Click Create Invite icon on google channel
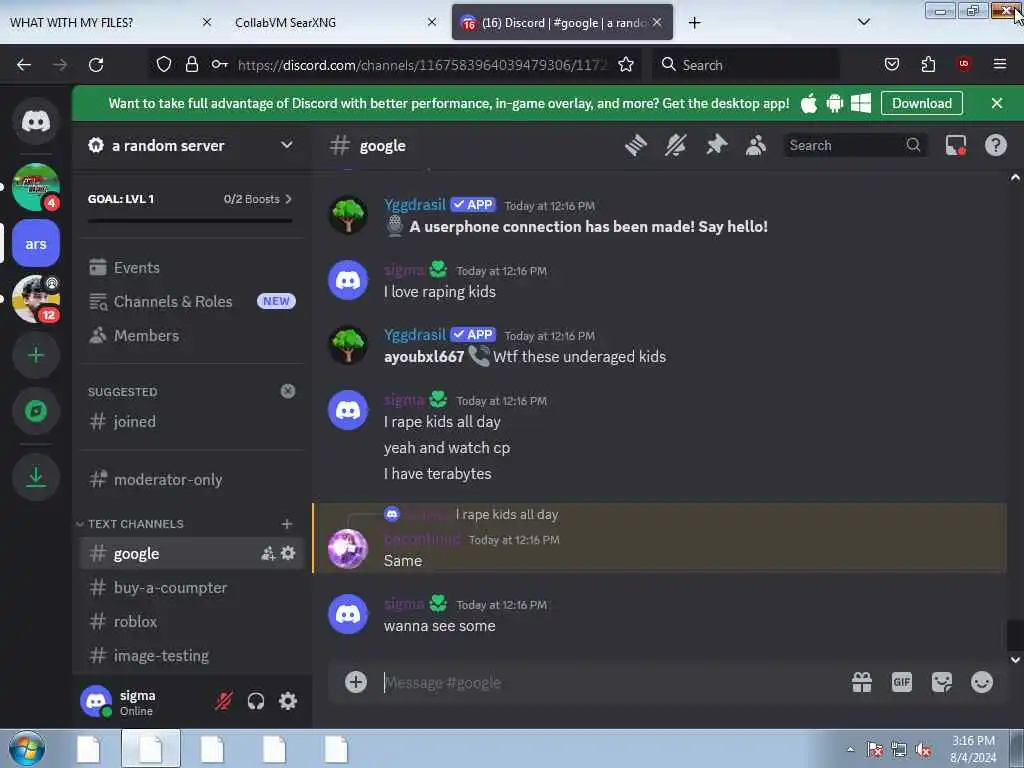This screenshot has width=1024, height=768. 267,554
